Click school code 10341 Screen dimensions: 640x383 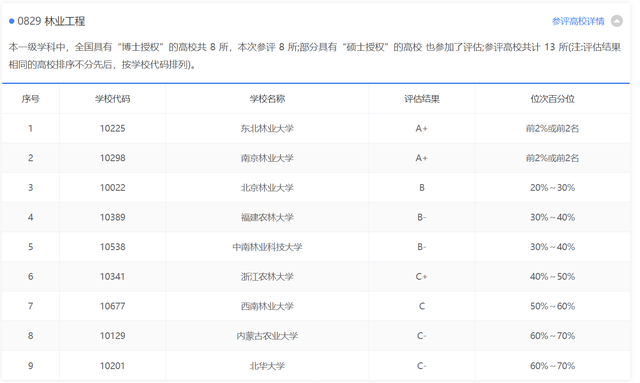pyautogui.click(x=113, y=277)
